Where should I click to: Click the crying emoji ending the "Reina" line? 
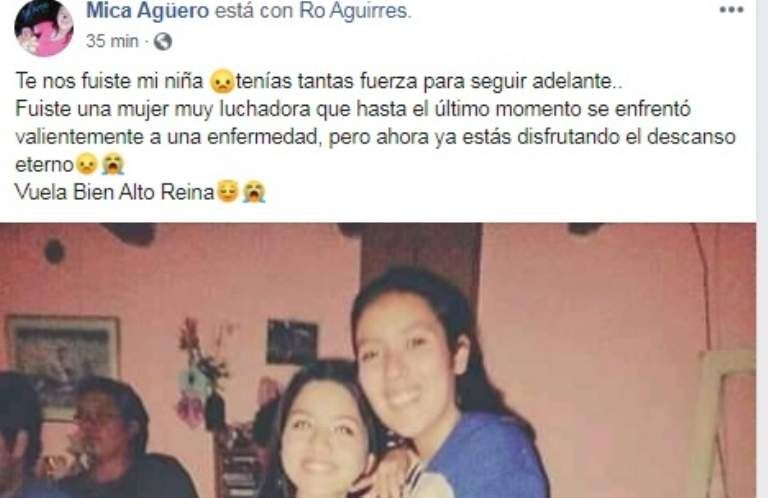point(254,191)
